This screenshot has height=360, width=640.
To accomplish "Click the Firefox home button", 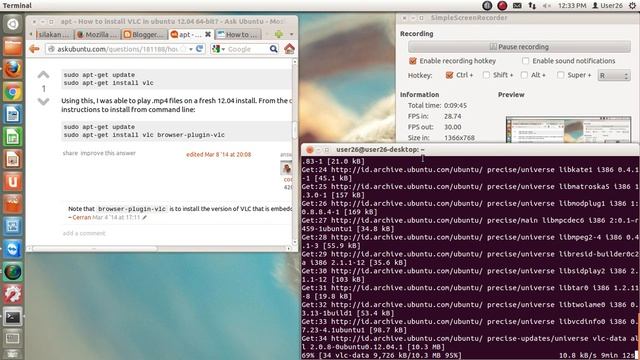I will tap(289, 49).
